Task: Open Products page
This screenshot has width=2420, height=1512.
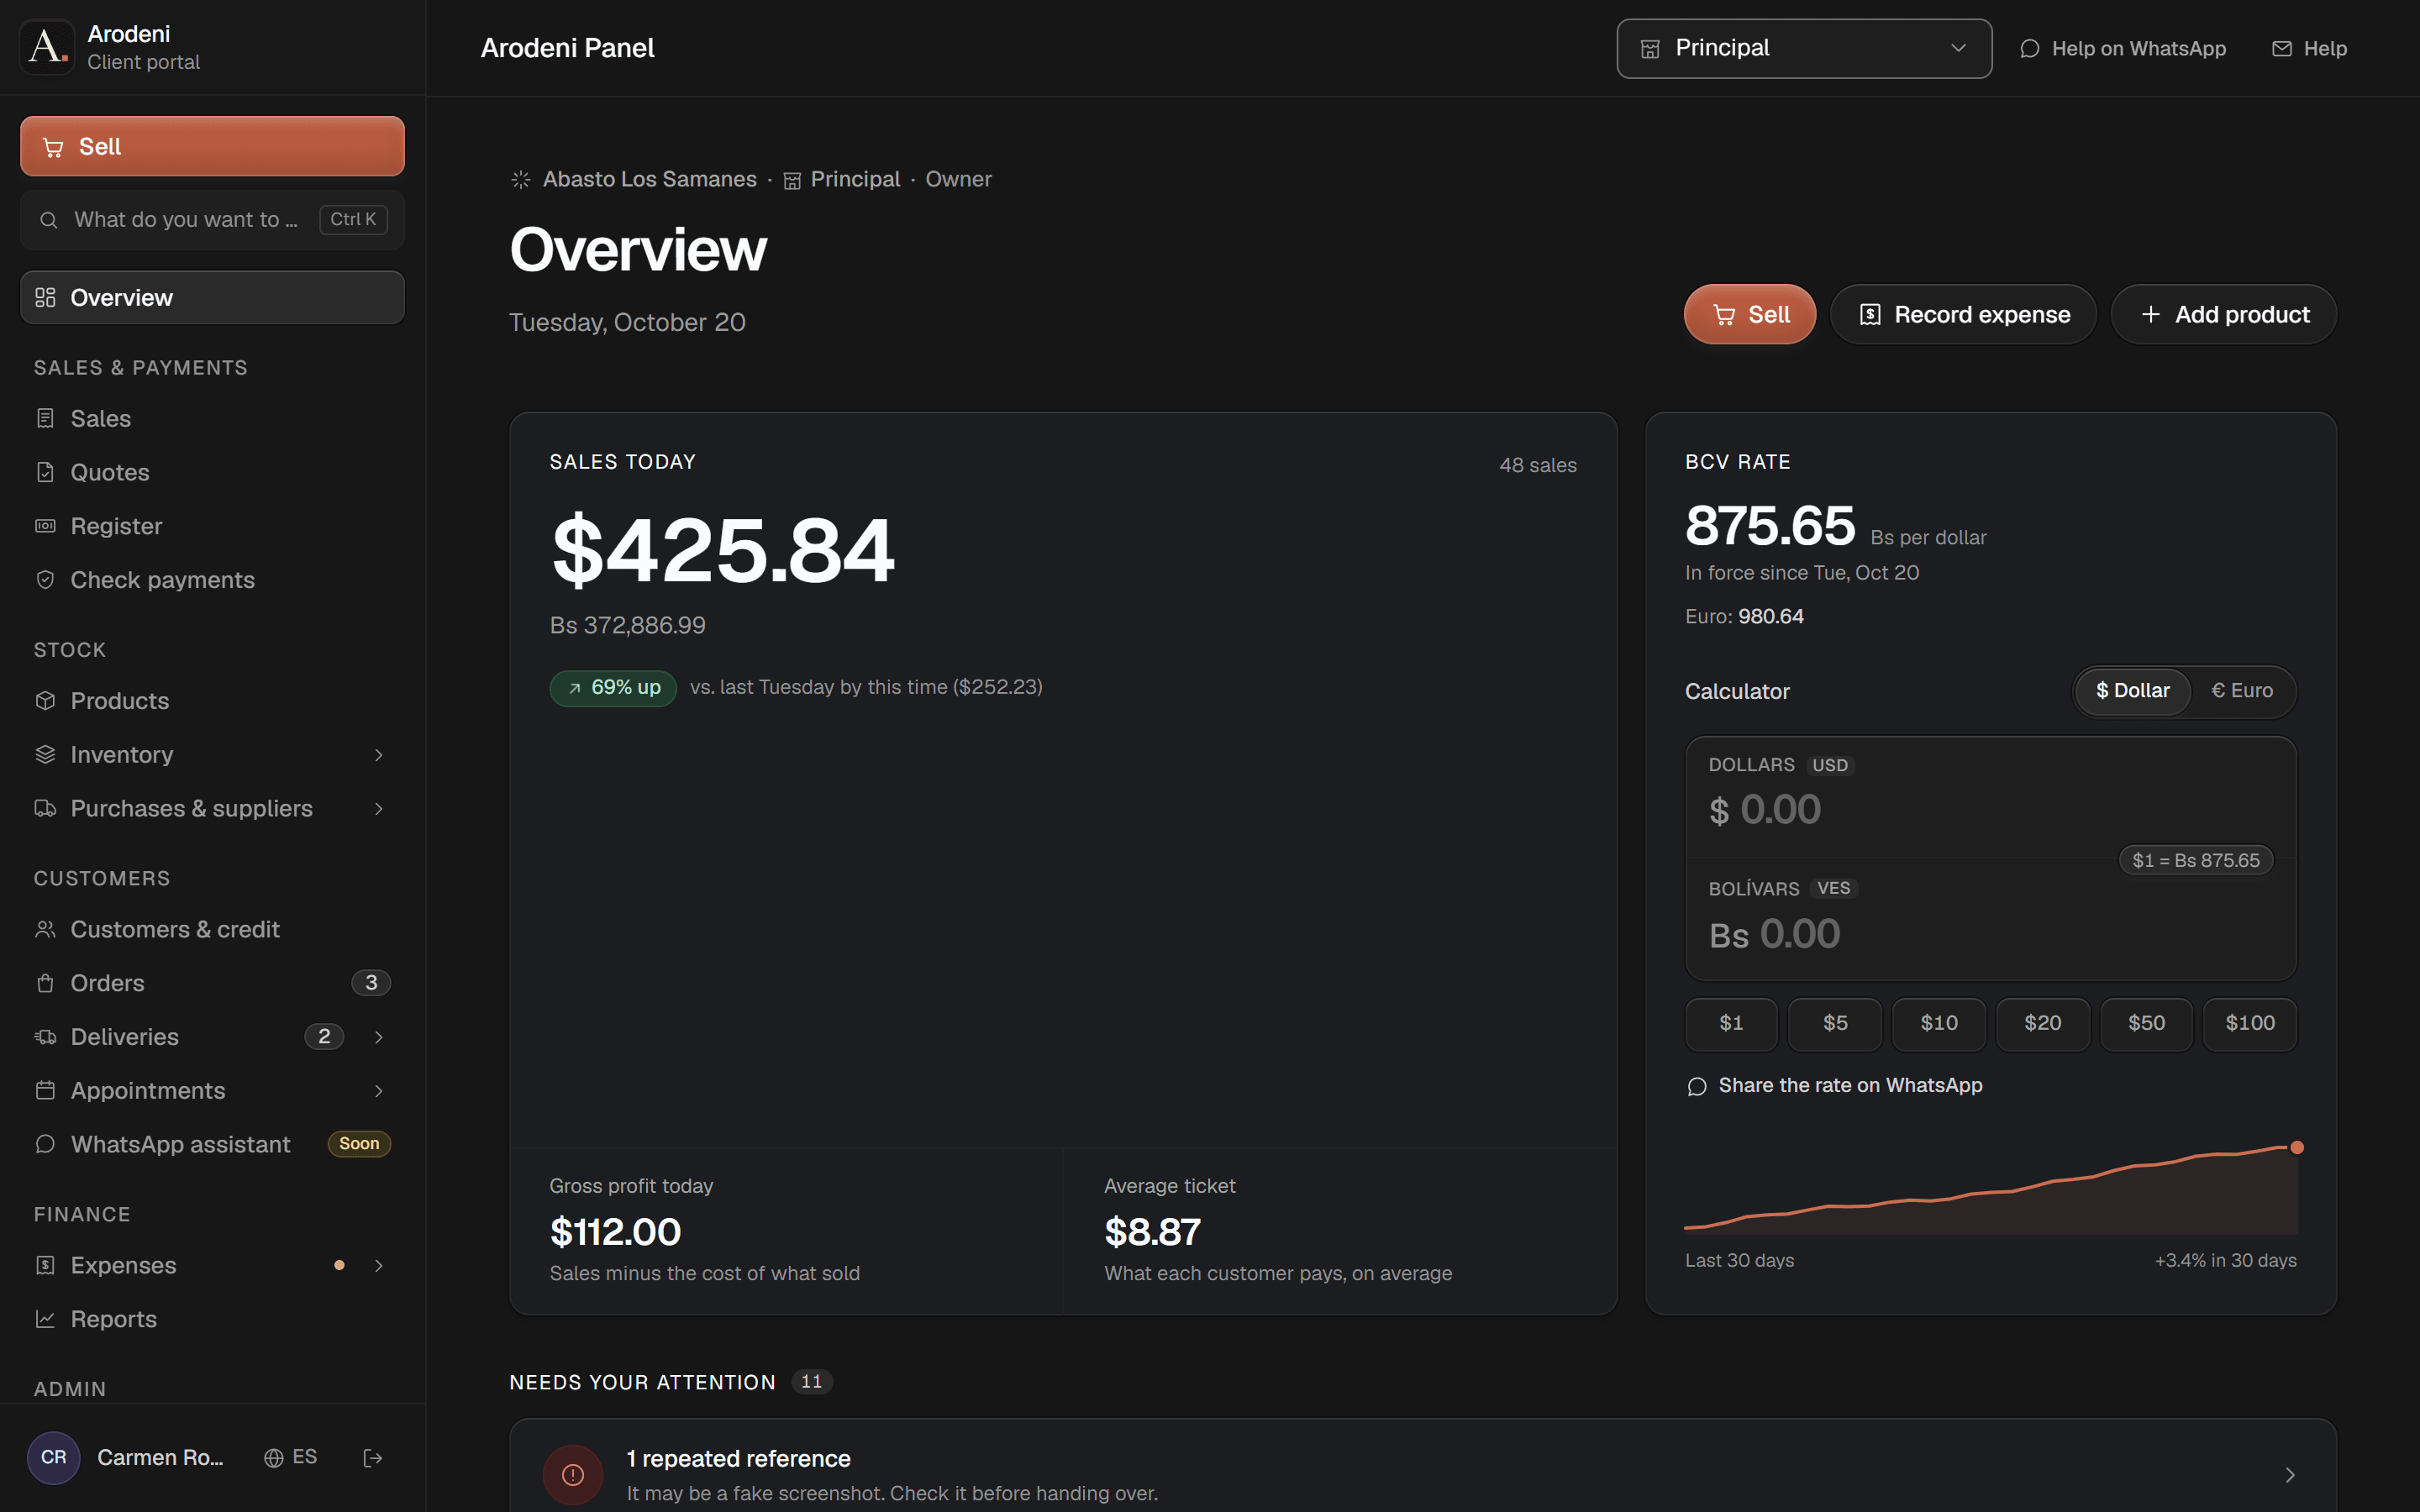Action: pos(212,701)
